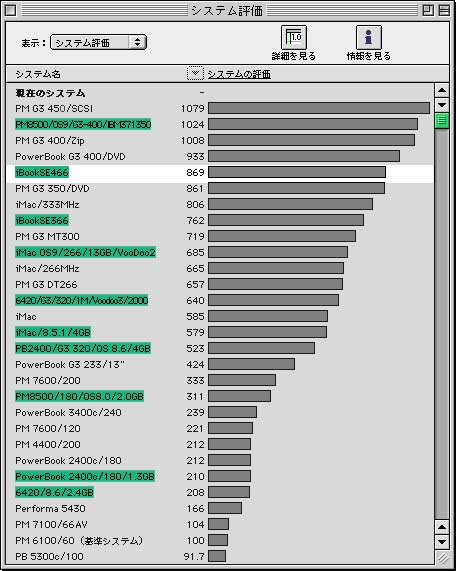Select the PB 5300c/100 row
Viewport: 456px width, 571px height.
click(220, 556)
